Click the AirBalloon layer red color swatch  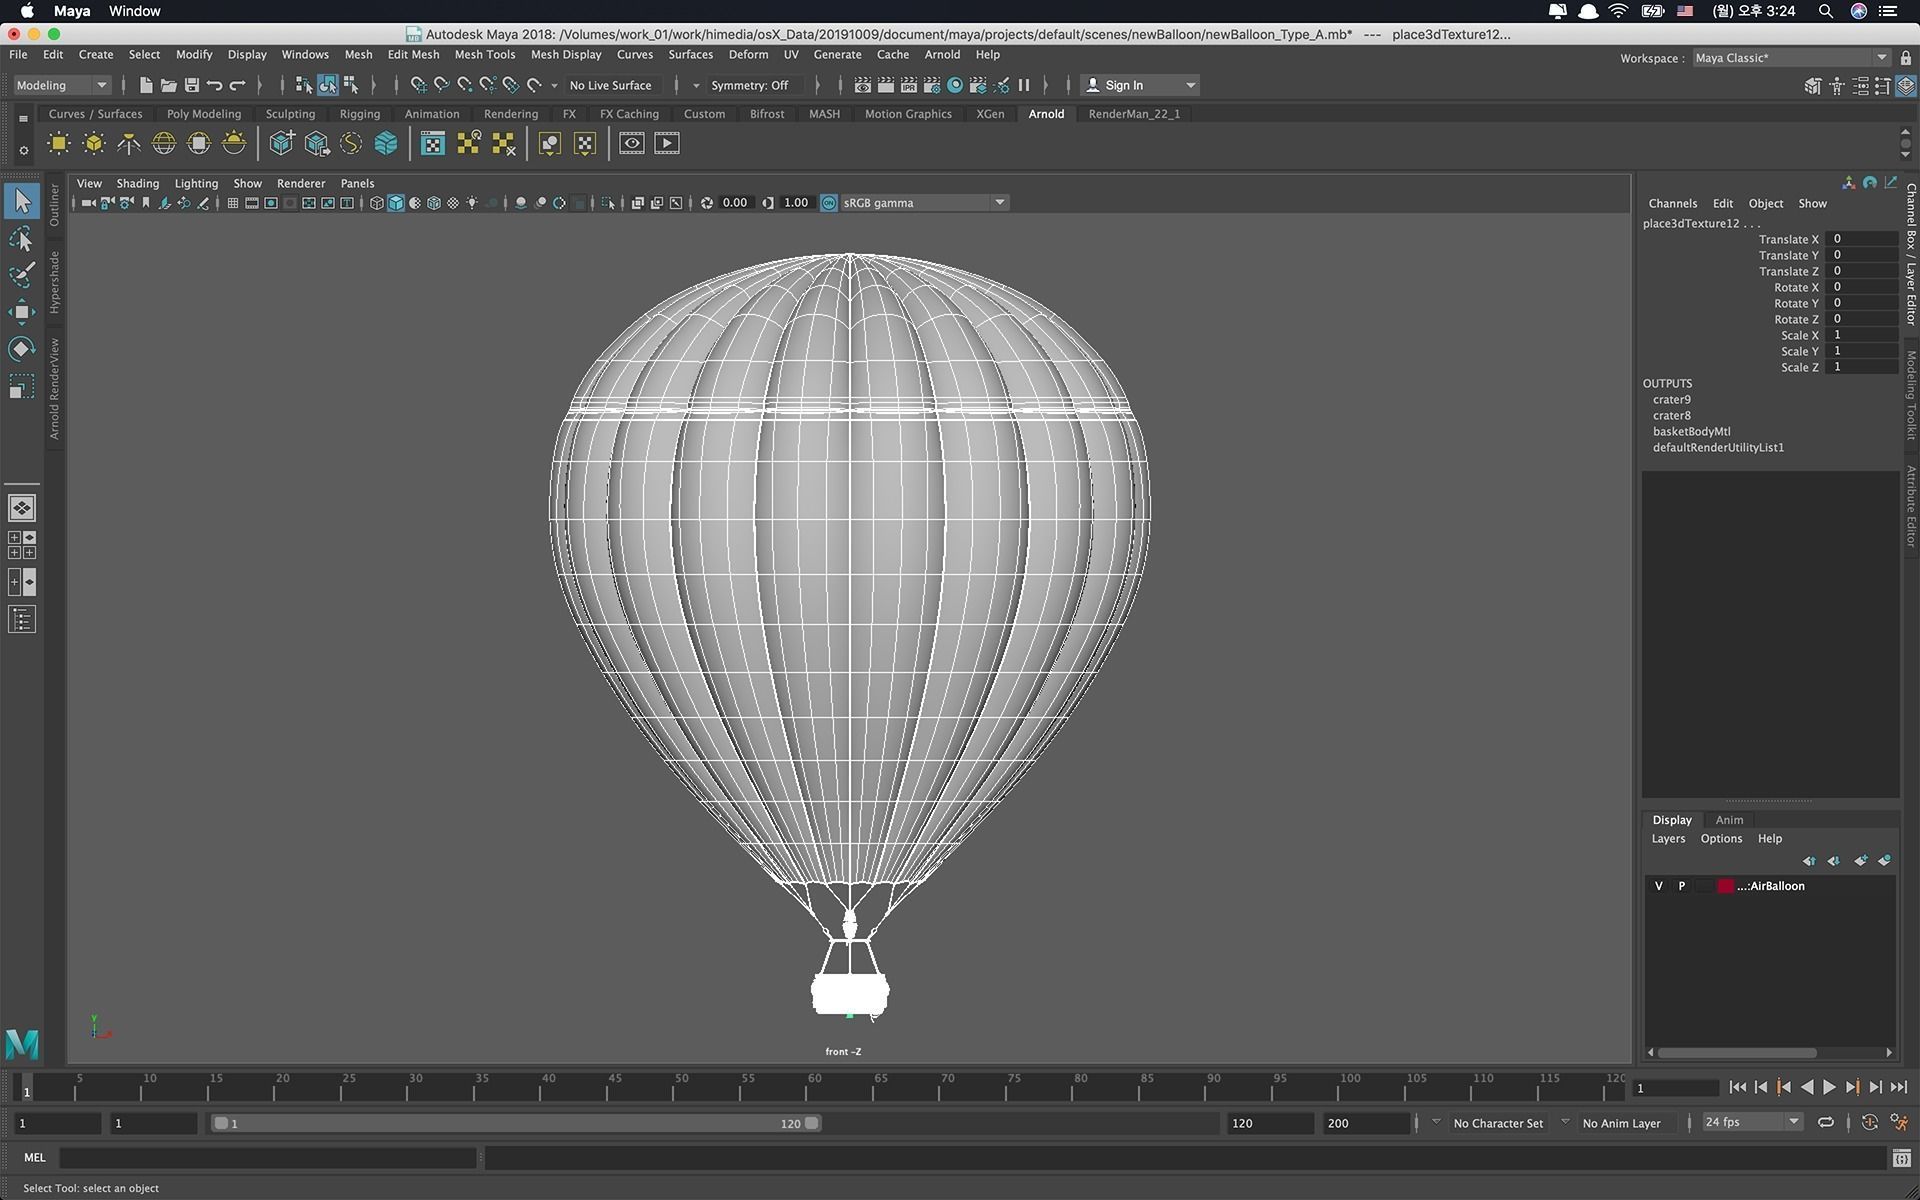[x=1725, y=886]
